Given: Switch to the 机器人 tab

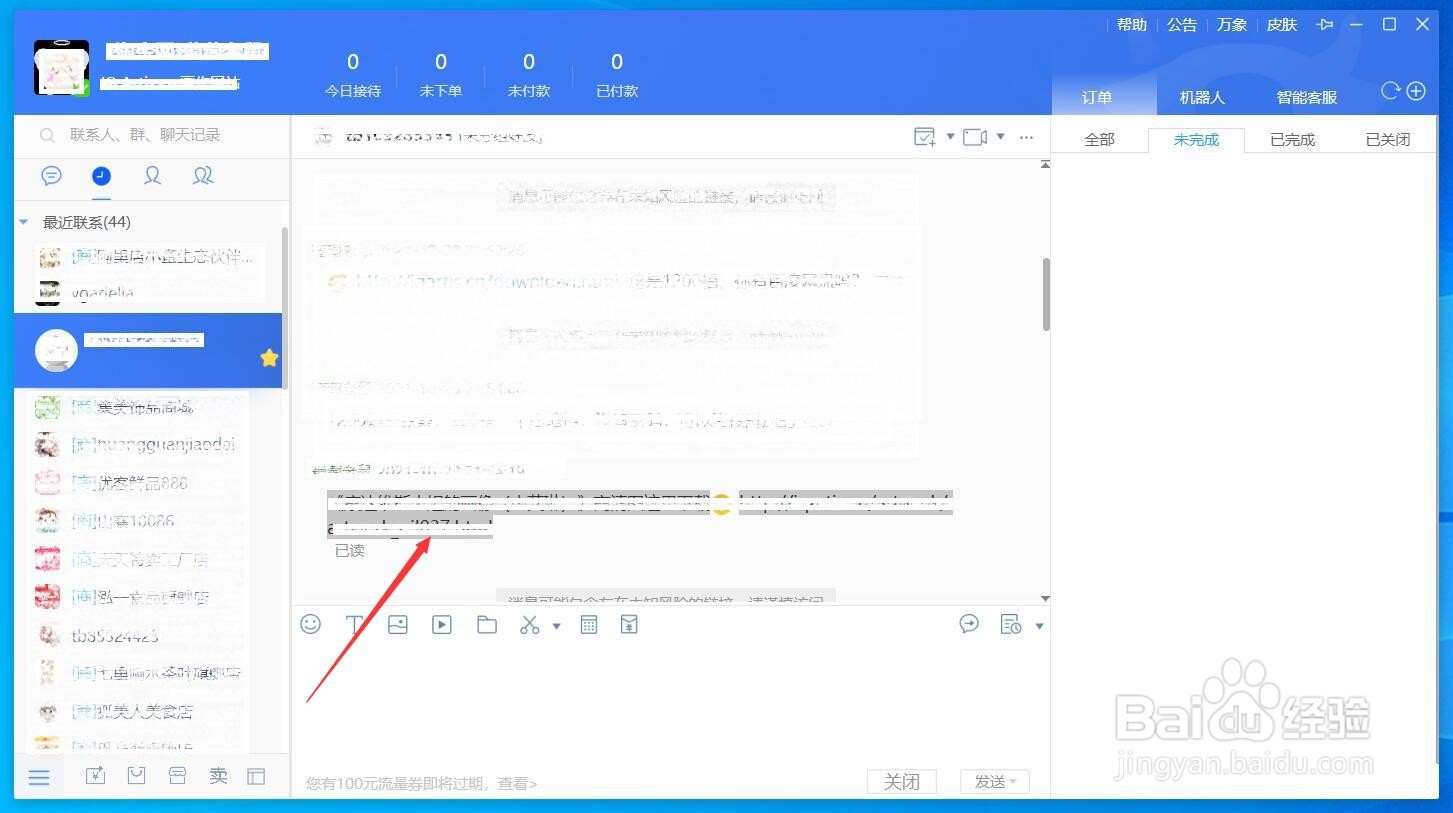Looking at the screenshot, I should (x=1202, y=97).
